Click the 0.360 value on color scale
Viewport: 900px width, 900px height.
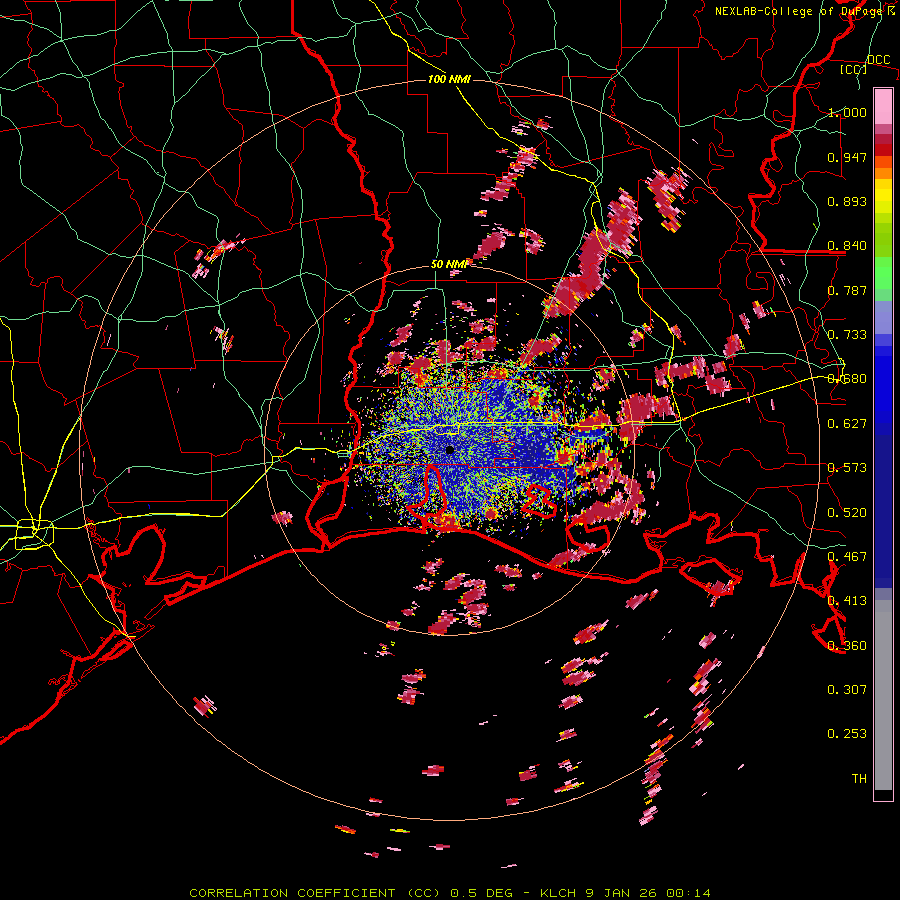click(847, 645)
